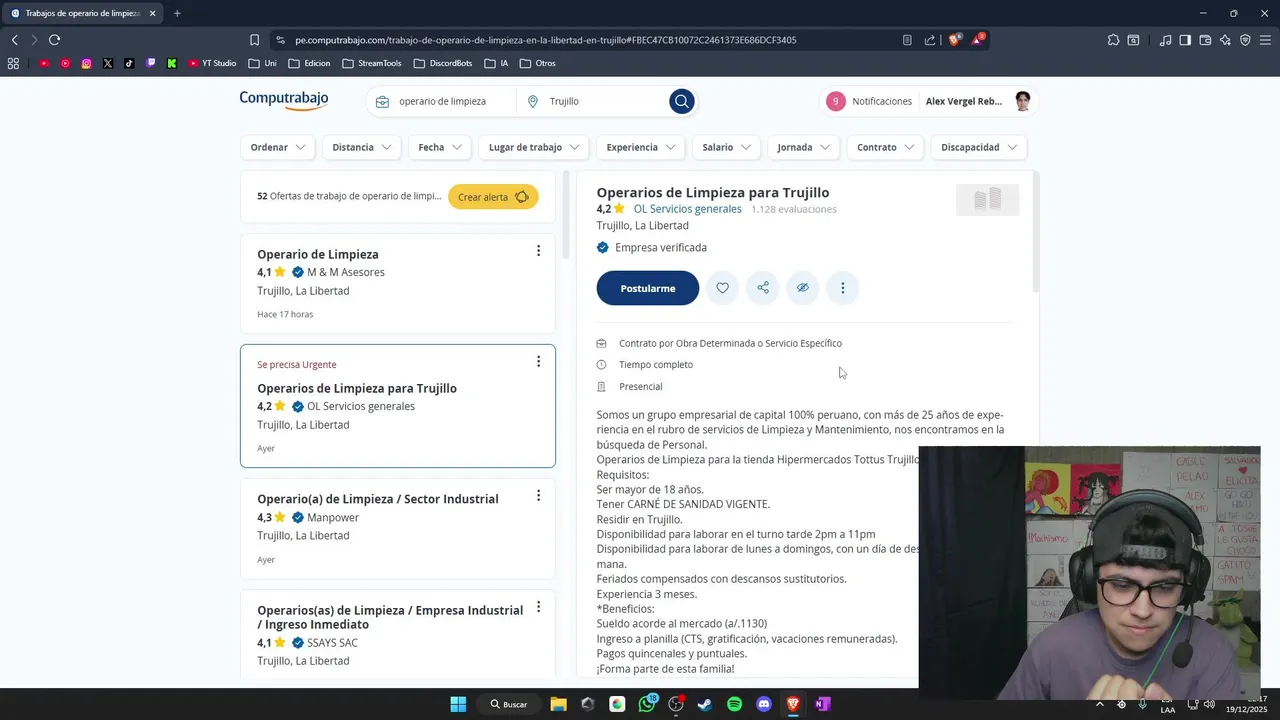Click the blue search magnifier button
This screenshot has width=1280, height=720.
pos(682,101)
